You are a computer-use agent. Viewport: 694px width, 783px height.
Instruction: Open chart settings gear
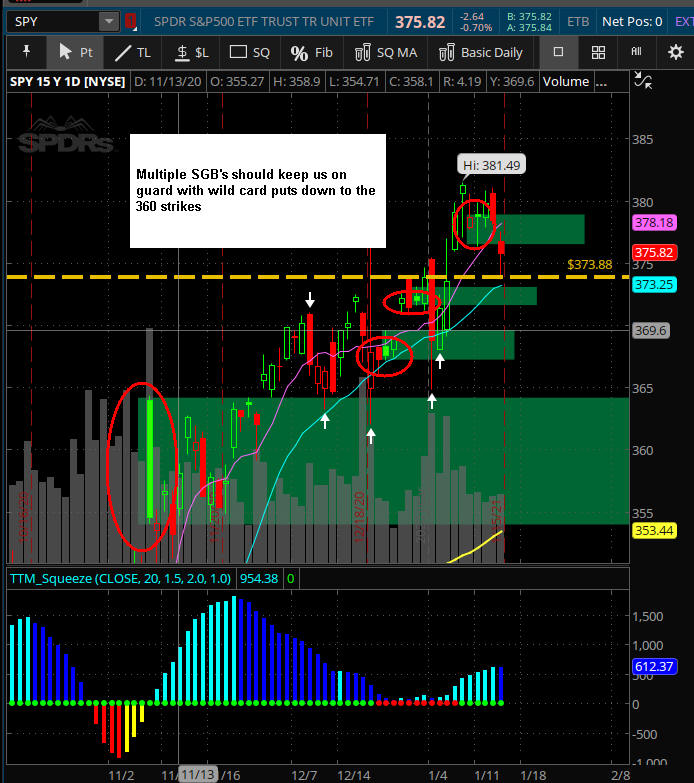pos(675,52)
